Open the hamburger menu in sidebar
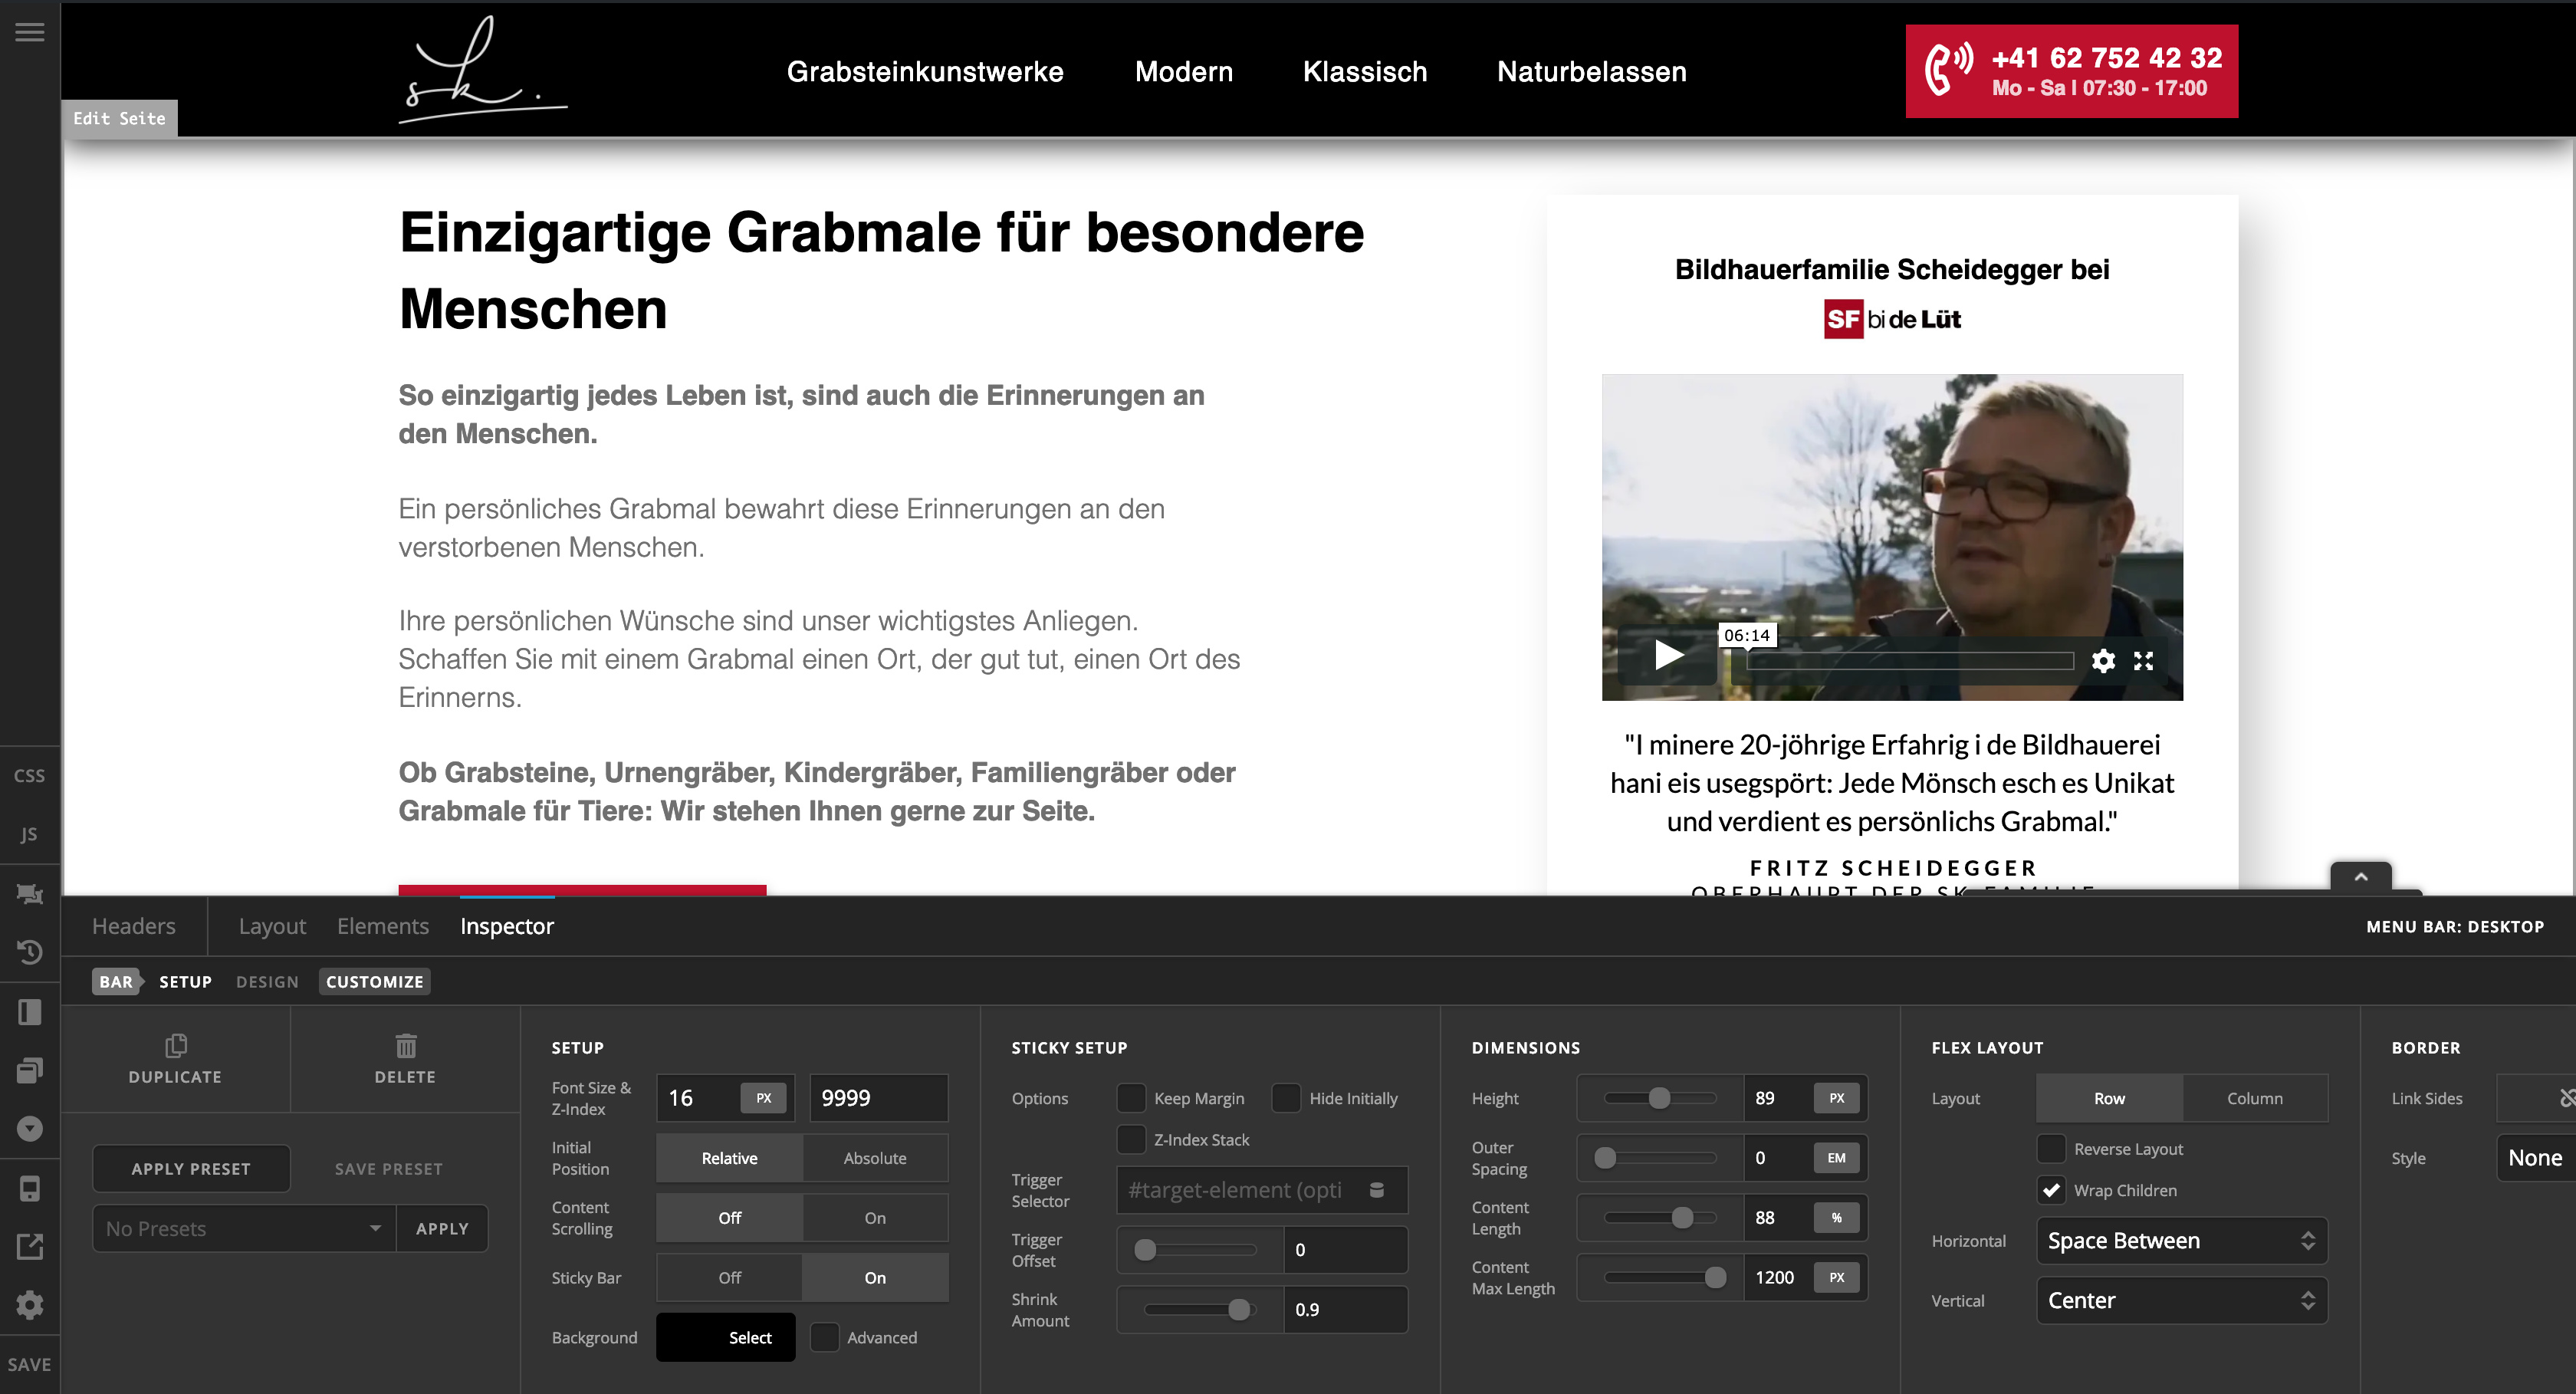This screenshot has width=2576, height=1394. pyautogui.click(x=30, y=32)
